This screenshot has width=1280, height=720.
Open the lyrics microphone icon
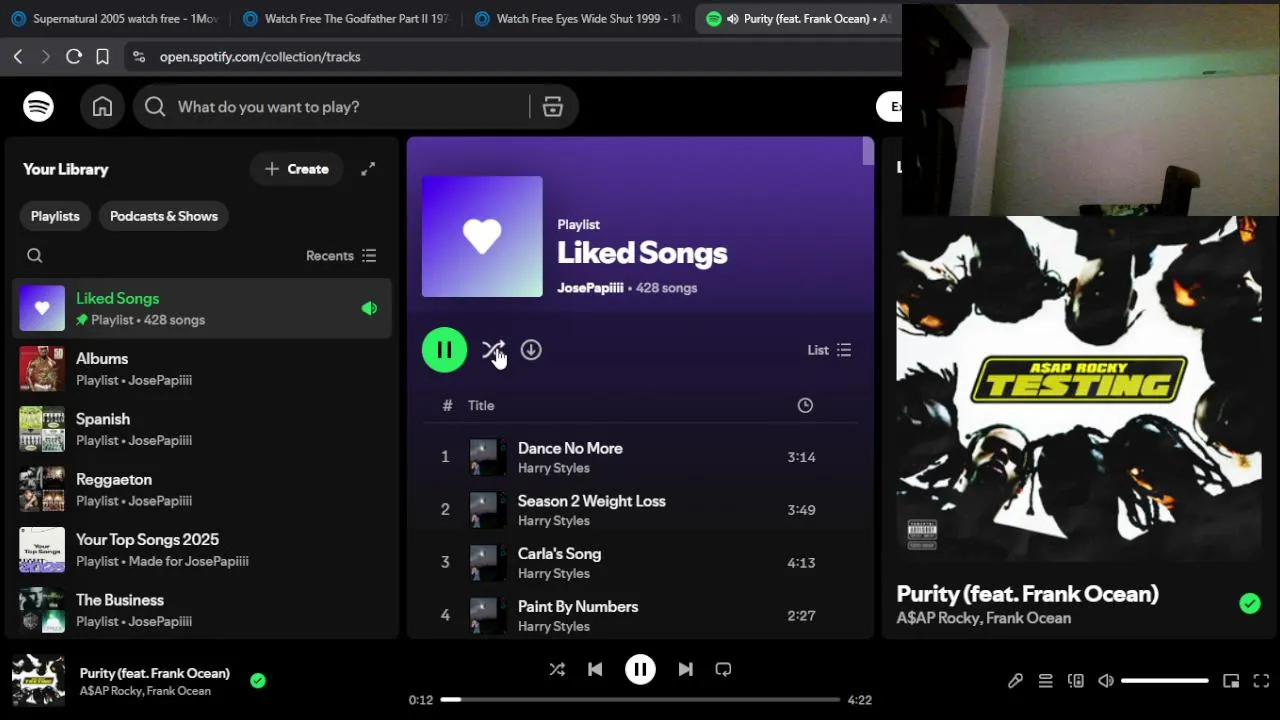[x=1015, y=681]
